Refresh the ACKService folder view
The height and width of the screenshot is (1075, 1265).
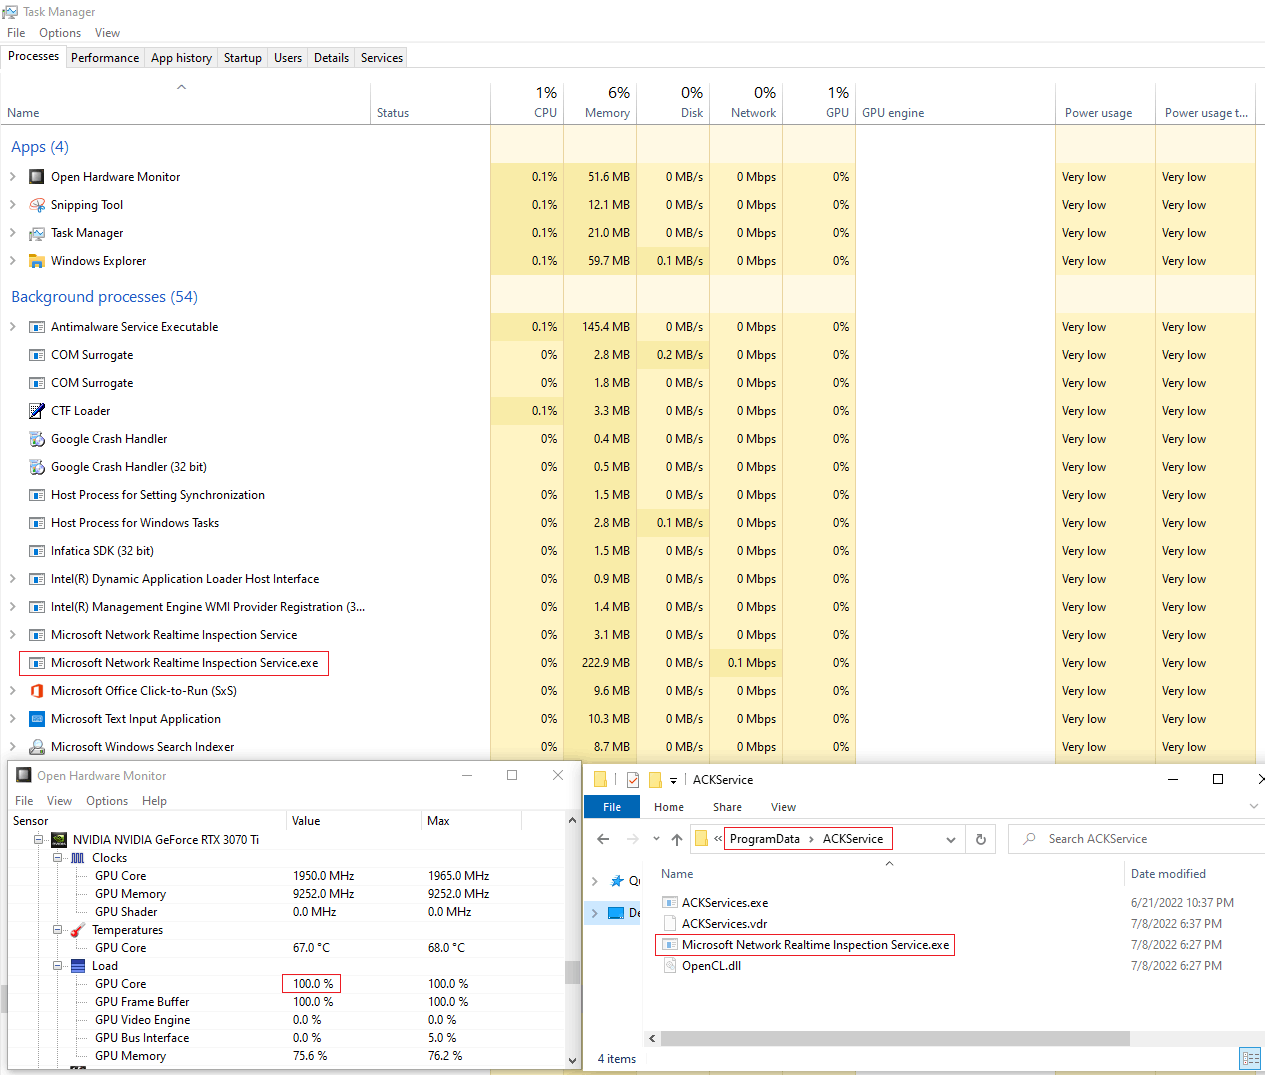point(981,839)
